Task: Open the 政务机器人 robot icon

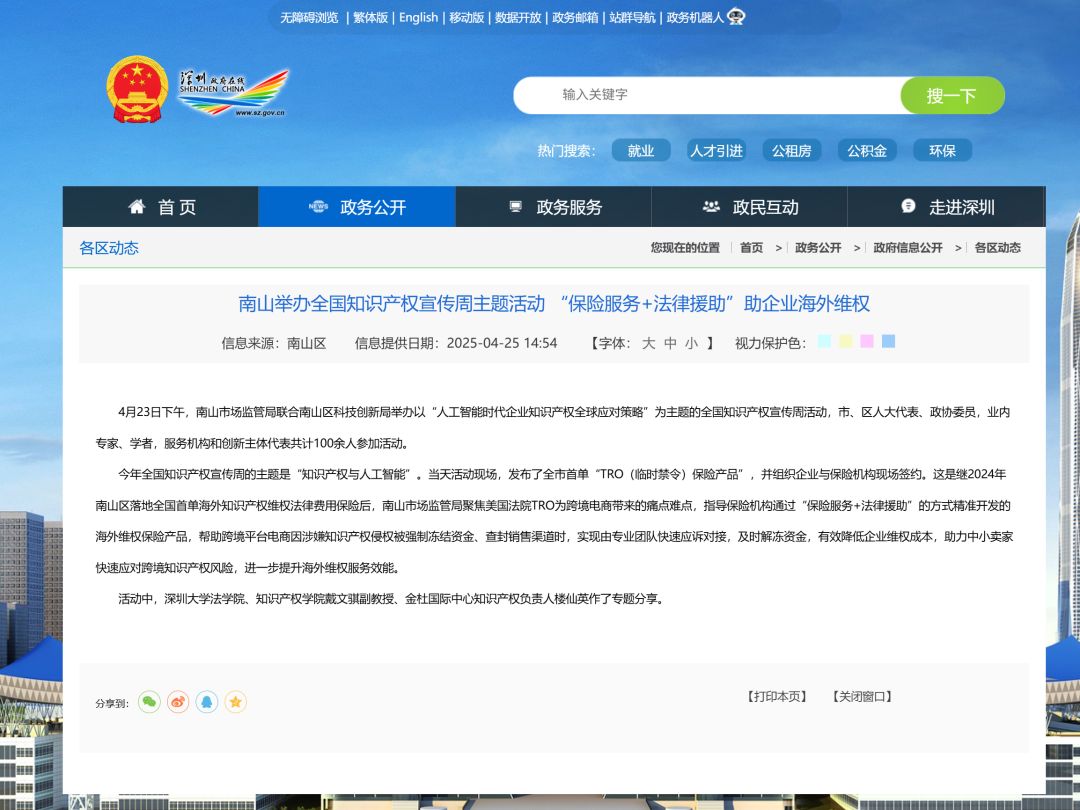Action: 736,17
